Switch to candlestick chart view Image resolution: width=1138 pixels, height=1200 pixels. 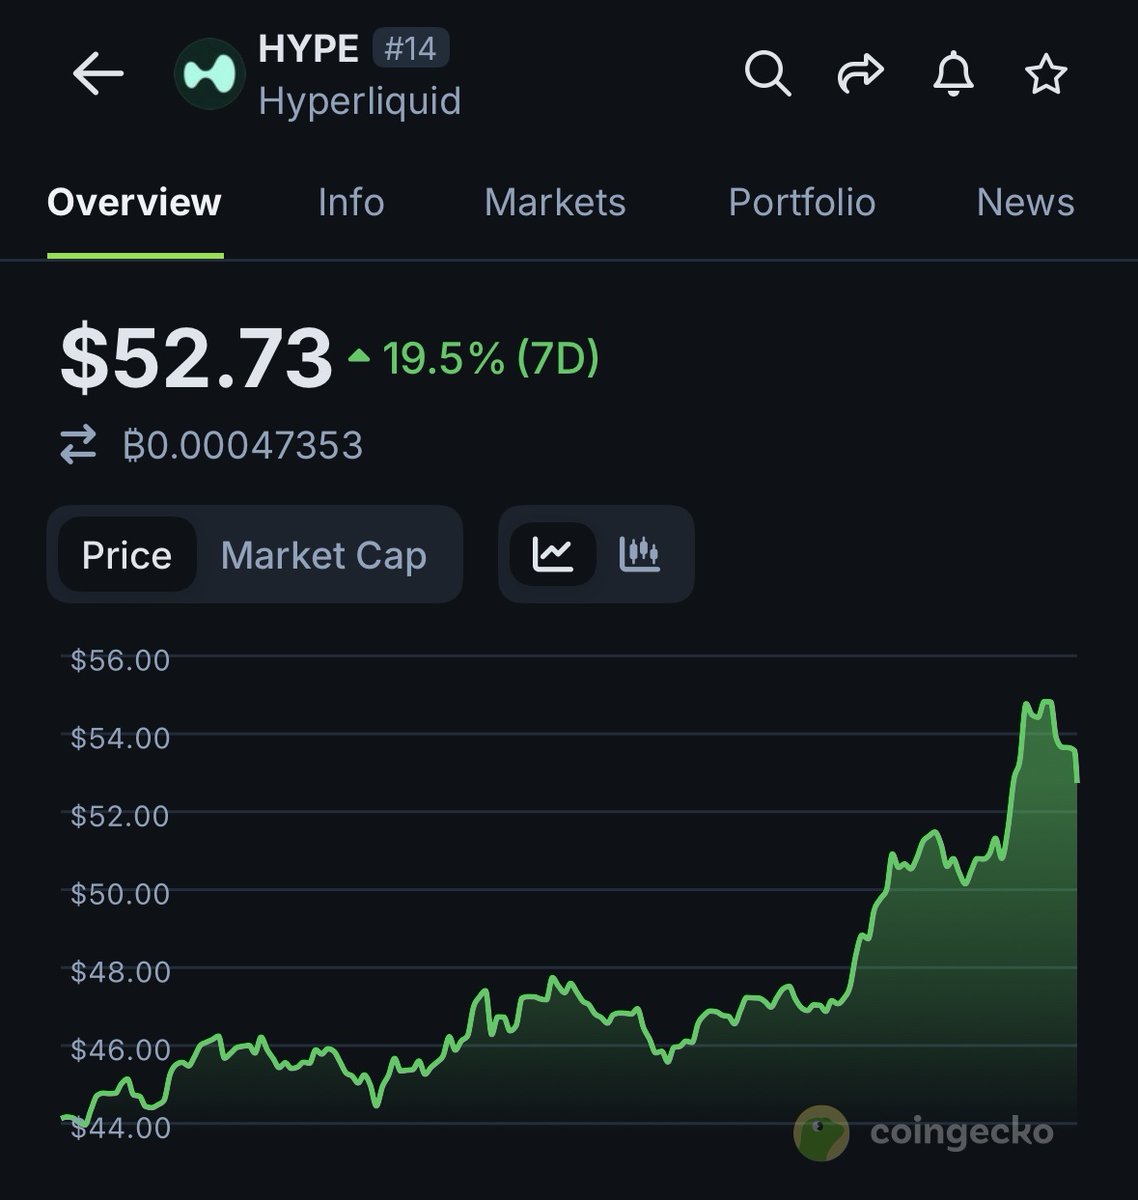point(640,554)
